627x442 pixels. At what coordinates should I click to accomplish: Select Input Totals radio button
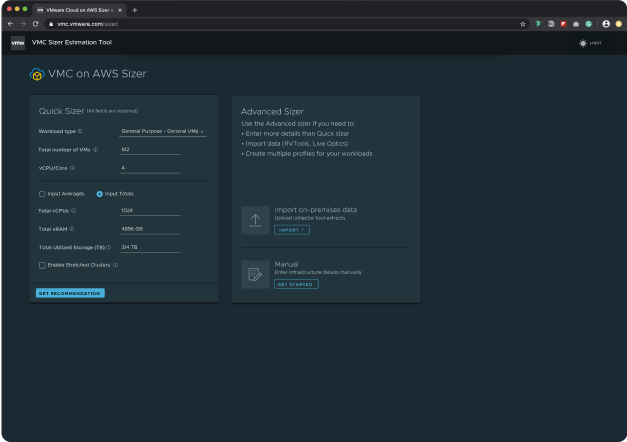[x=100, y=194]
